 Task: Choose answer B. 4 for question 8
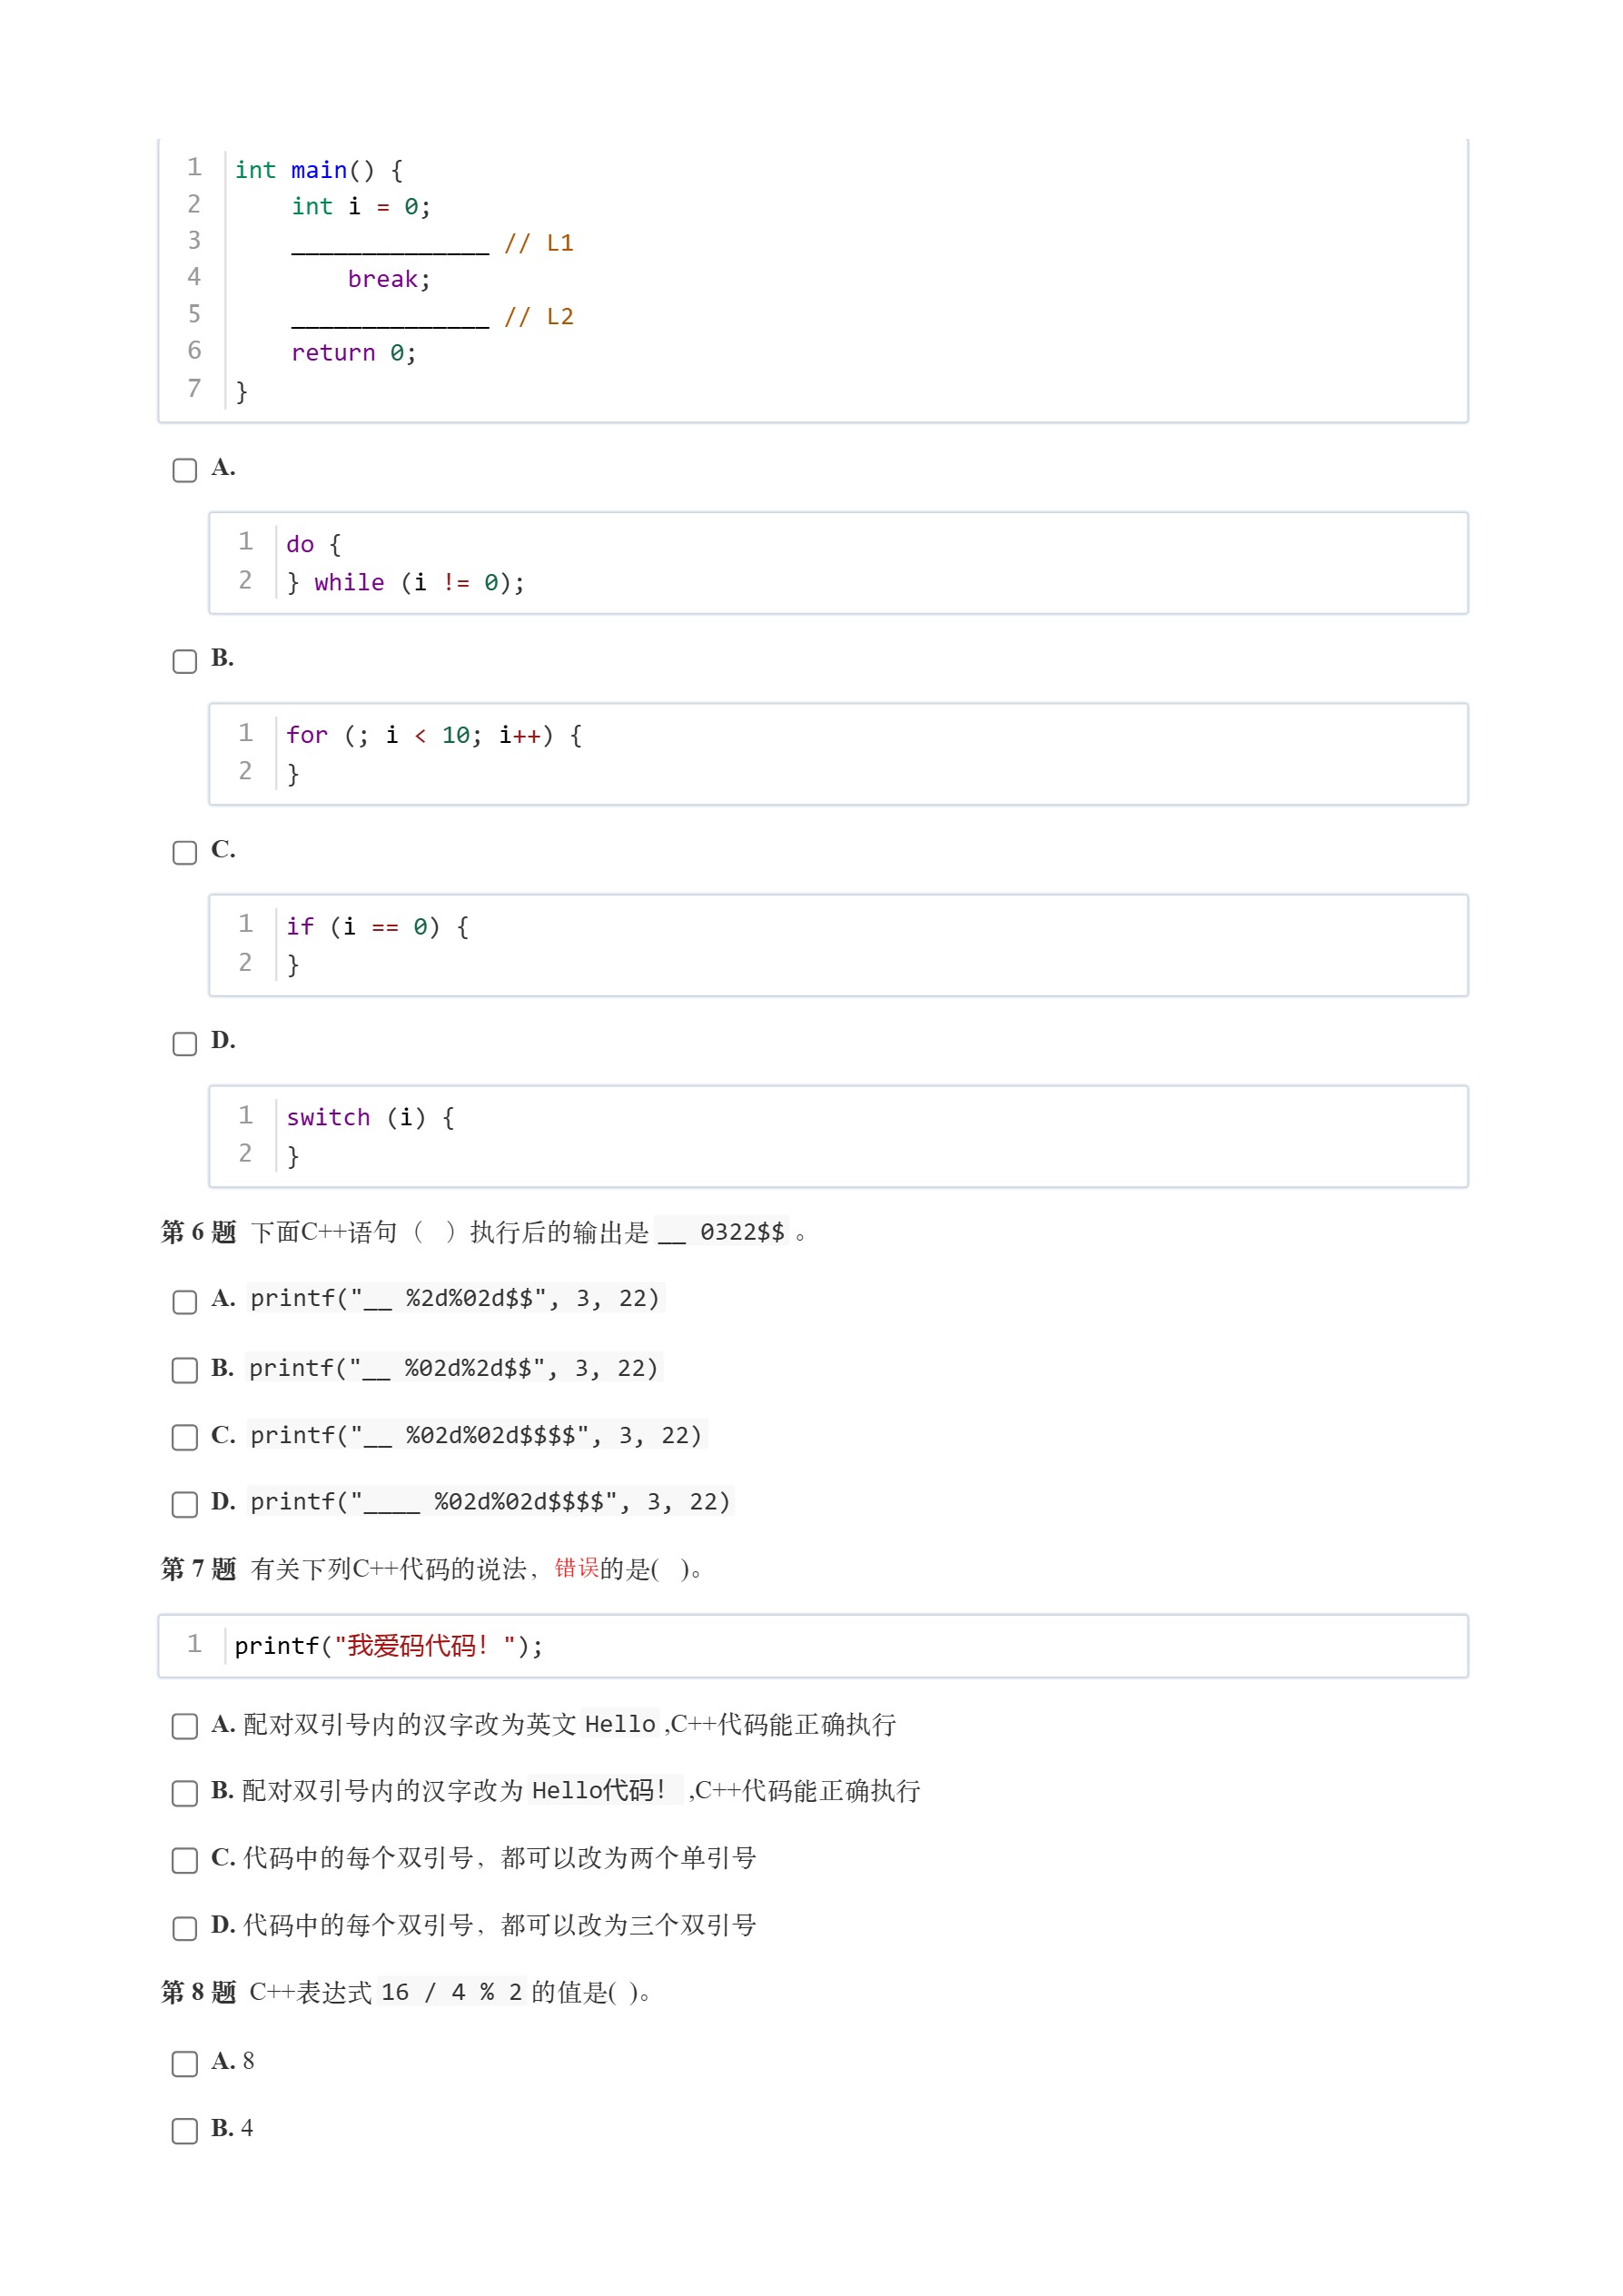click(185, 2130)
